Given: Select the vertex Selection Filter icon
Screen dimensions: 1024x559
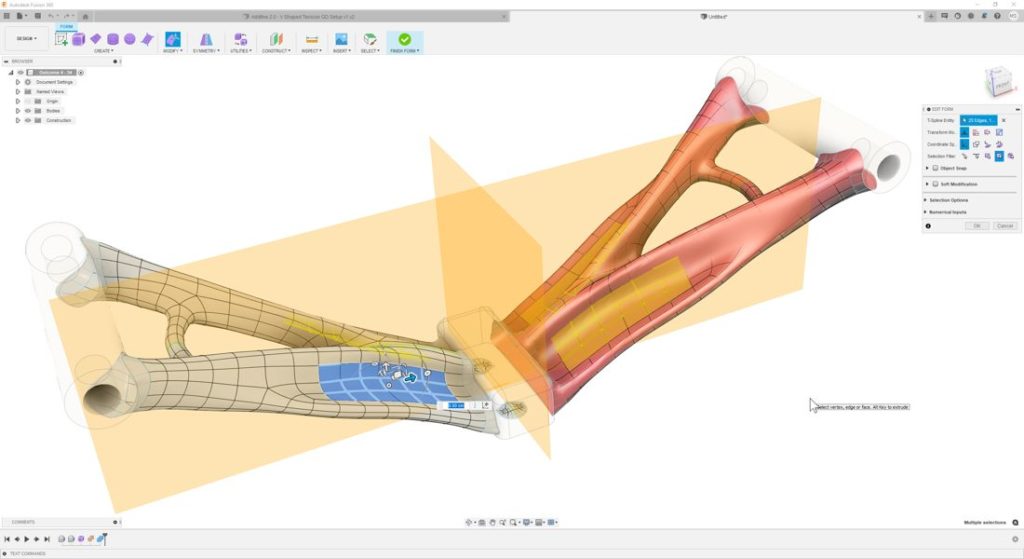Looking at the screenshot, I should pos(964,156).
